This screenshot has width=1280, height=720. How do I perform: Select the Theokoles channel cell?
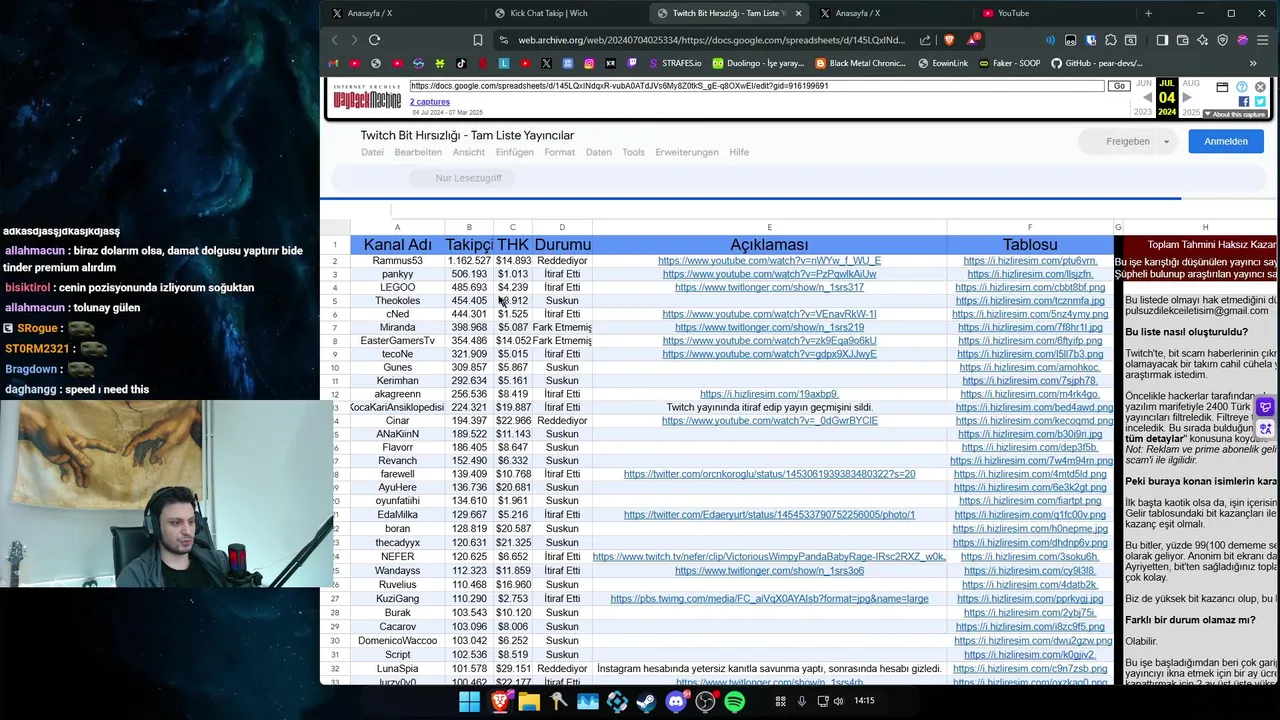click(x=397, y=301)
